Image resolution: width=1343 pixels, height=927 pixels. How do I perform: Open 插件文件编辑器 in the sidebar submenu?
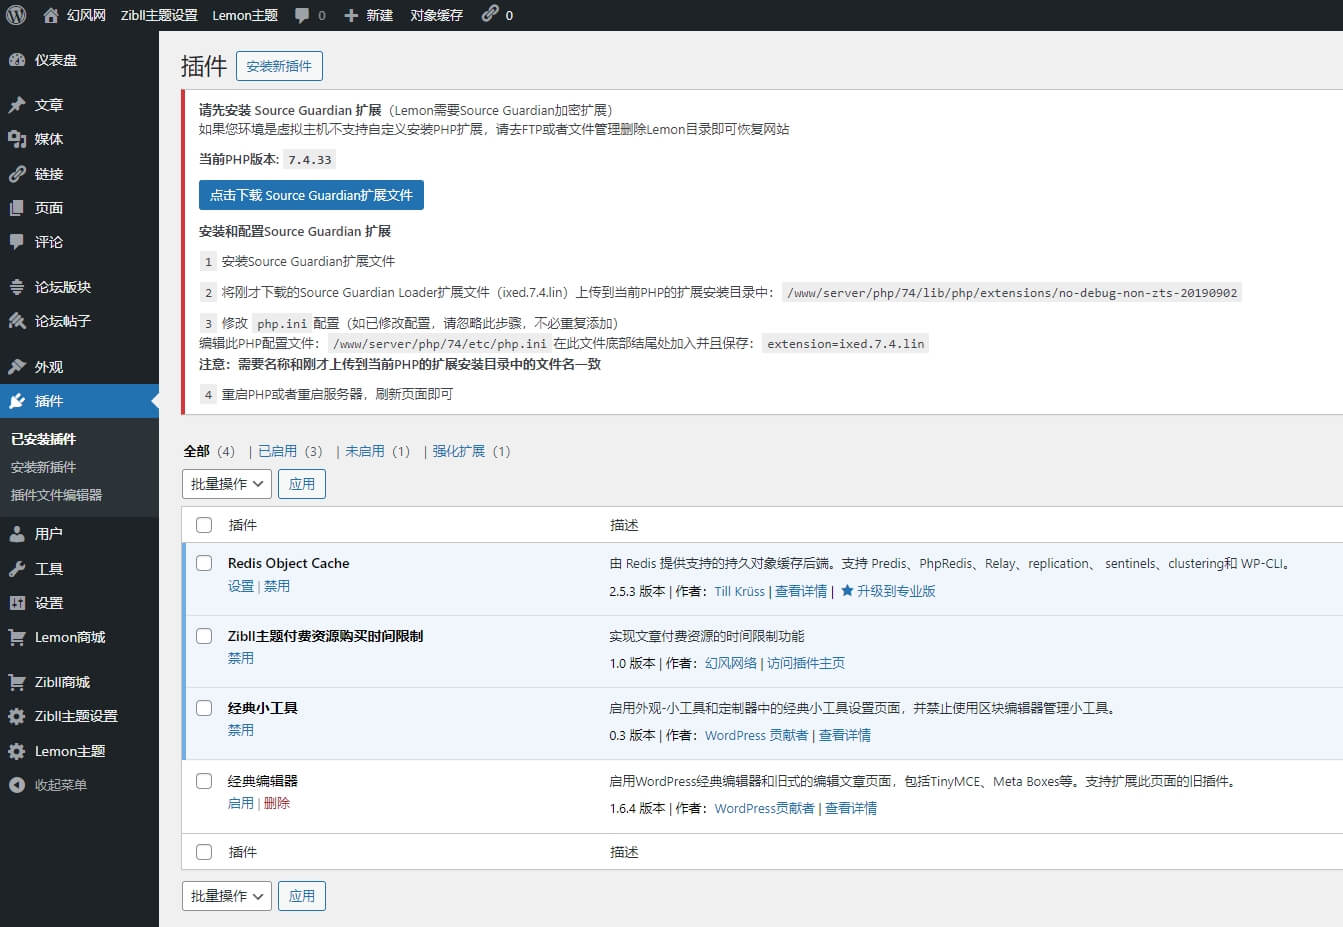pyautogui.click(x=56, y=495)
